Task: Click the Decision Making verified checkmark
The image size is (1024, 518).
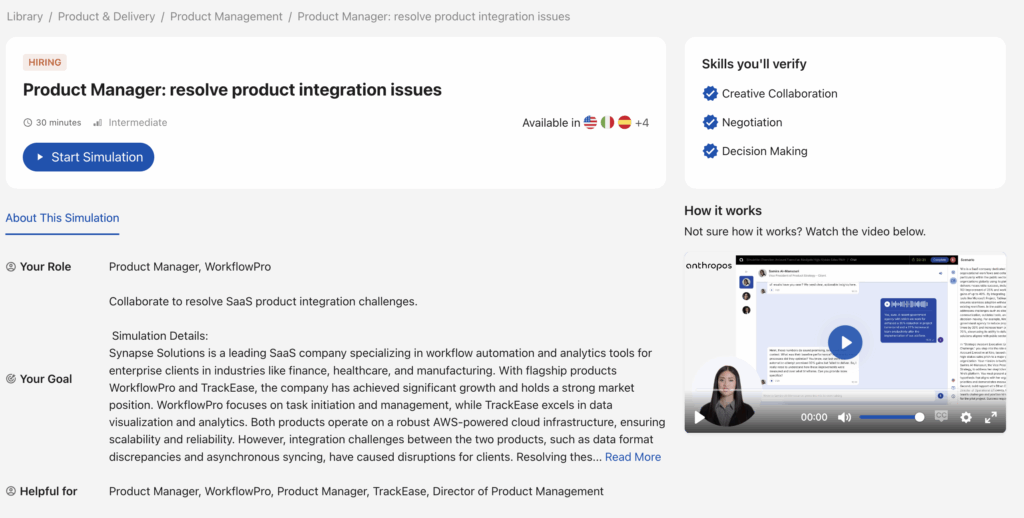Action: (710, 152)
